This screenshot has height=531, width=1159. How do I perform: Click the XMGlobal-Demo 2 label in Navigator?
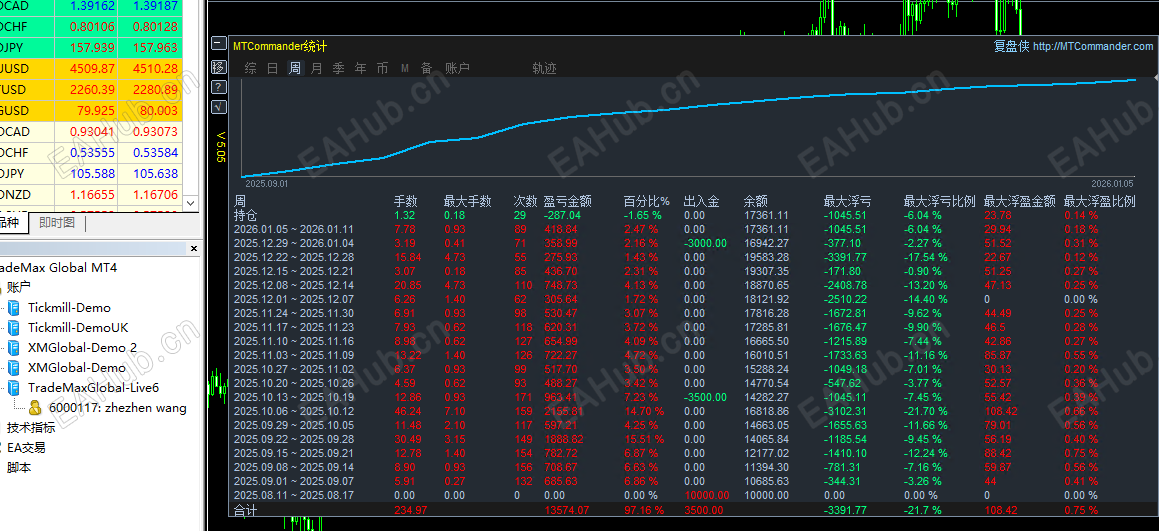click(82, 348)
